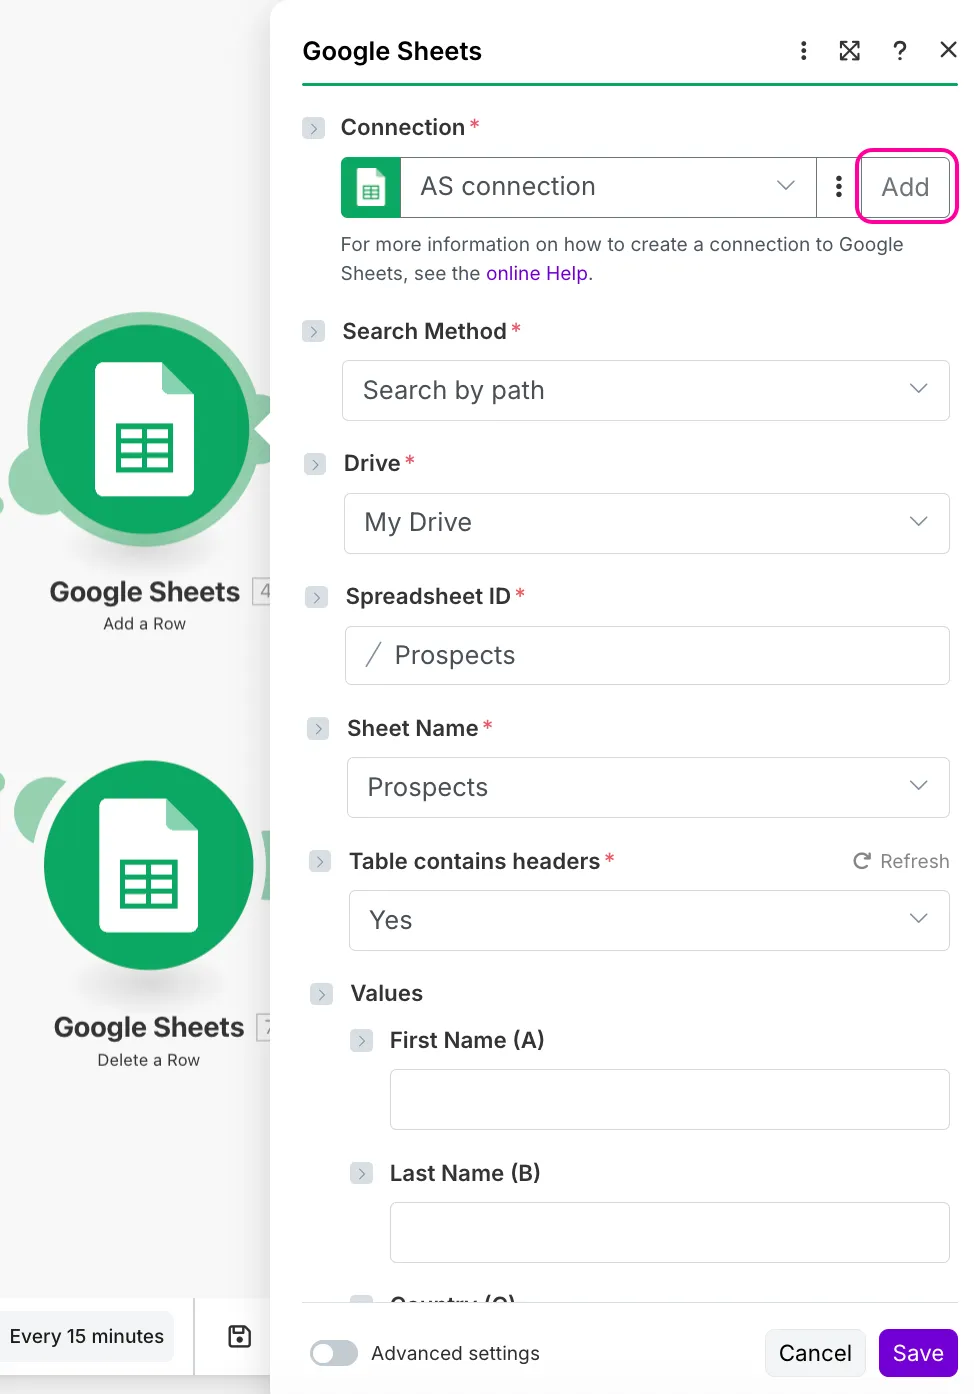Expand the Table contains headers chevron
Image resolution: width=974 pixels, height=1394 pixels.
pos(320,861)
